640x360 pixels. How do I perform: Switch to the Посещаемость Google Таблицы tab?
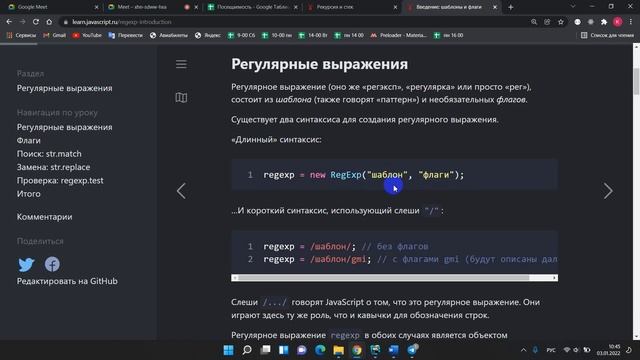click(251, 7)
